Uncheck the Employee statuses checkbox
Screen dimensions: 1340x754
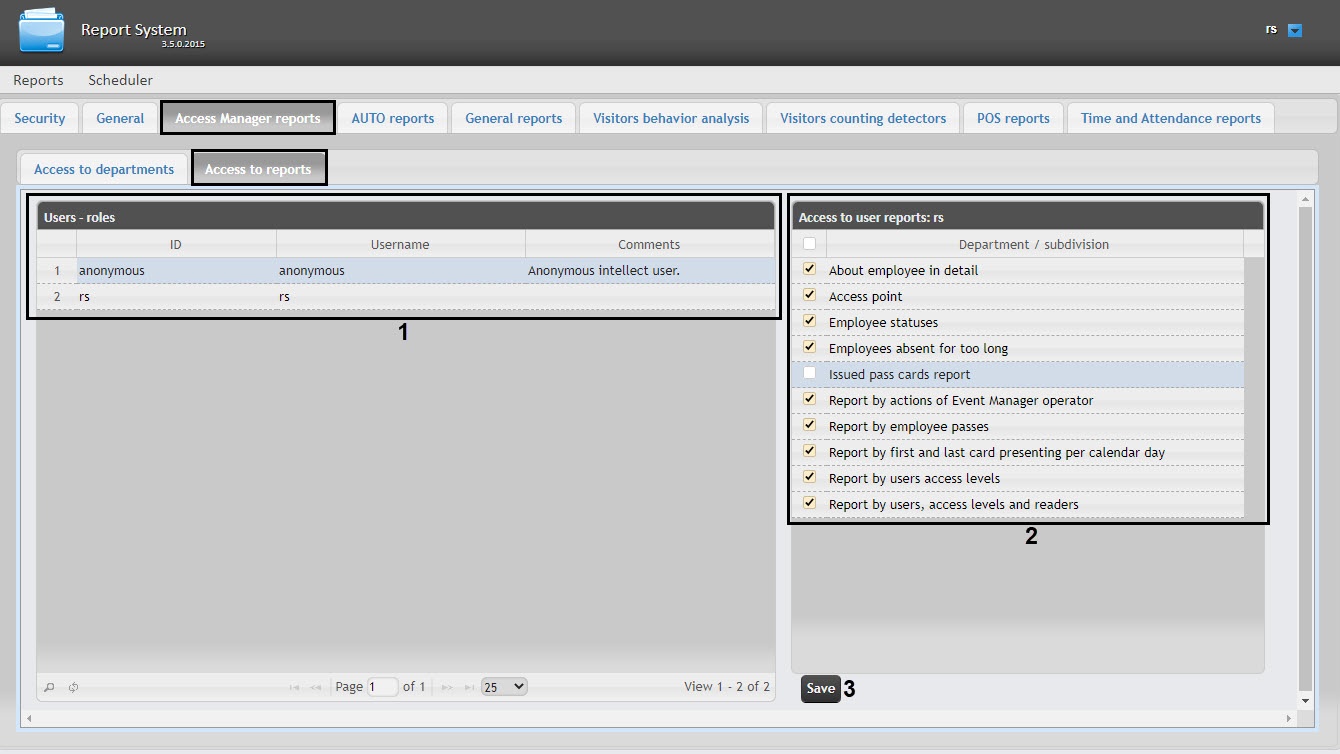coord(809,322)
